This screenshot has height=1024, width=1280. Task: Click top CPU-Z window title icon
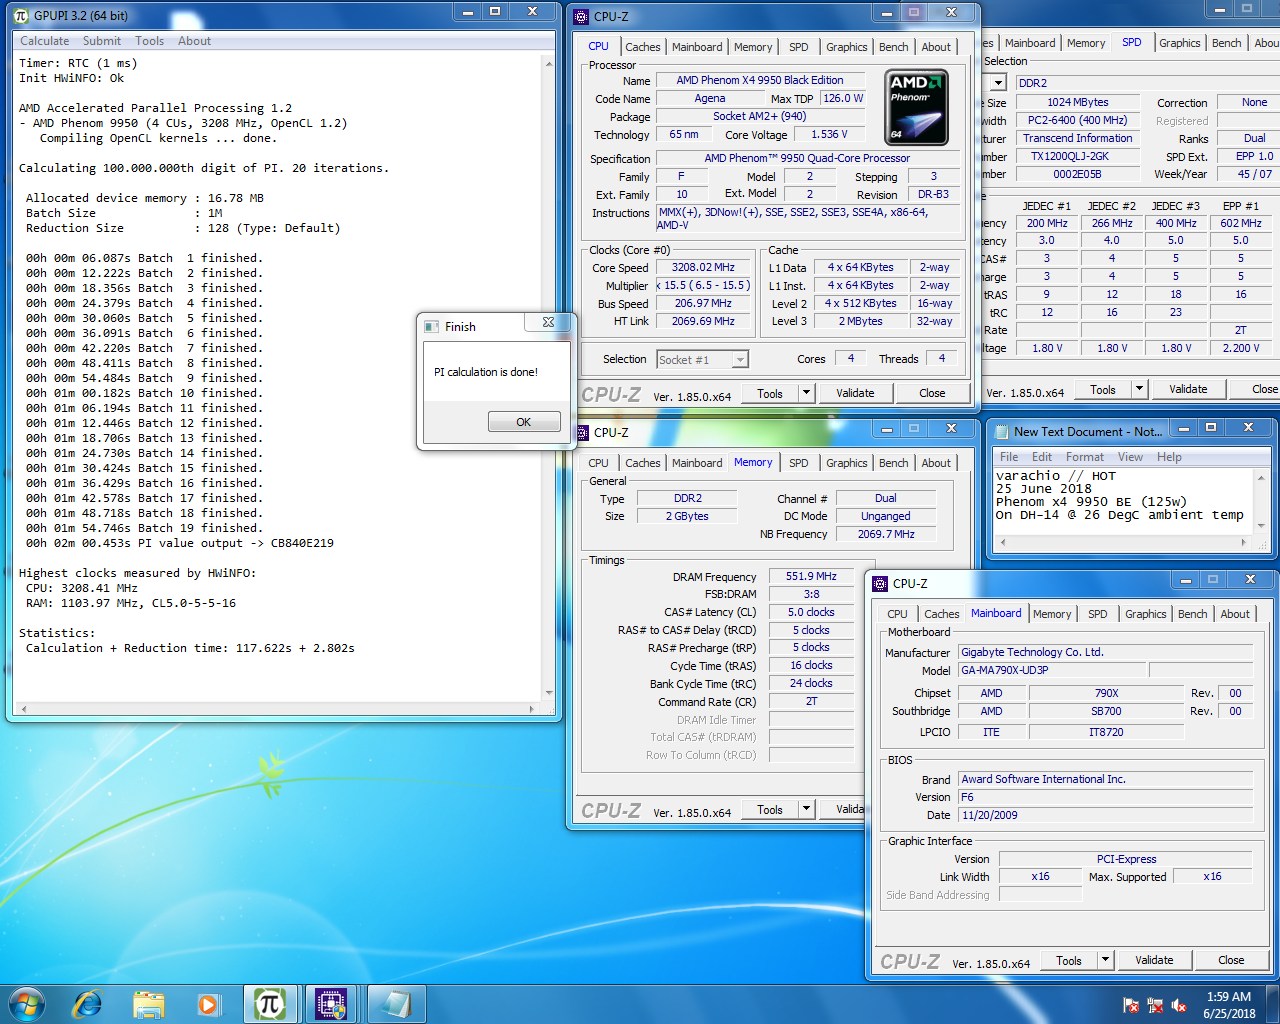click(581, 16)
